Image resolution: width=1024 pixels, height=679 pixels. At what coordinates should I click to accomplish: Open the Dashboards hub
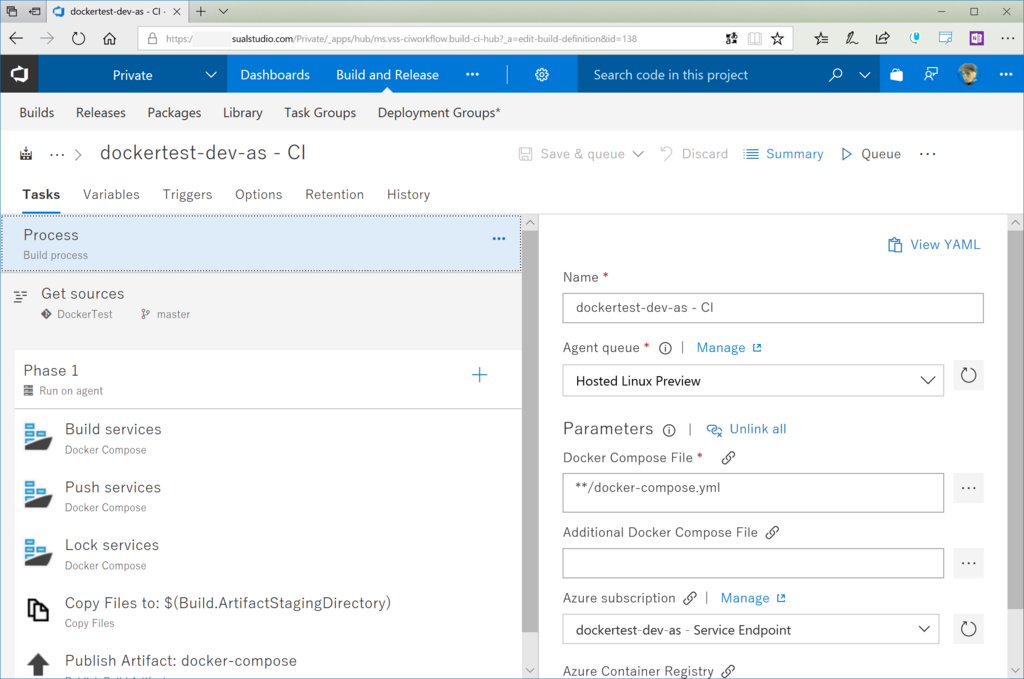click(275, 75)
